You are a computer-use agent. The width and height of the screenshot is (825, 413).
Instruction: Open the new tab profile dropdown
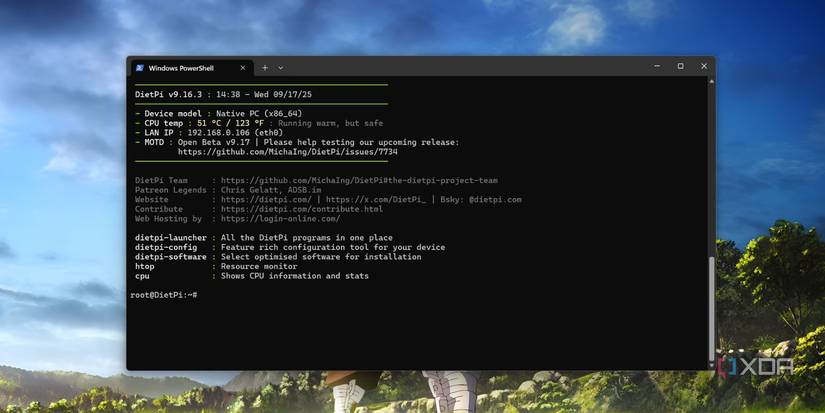(x=280, y=68)
